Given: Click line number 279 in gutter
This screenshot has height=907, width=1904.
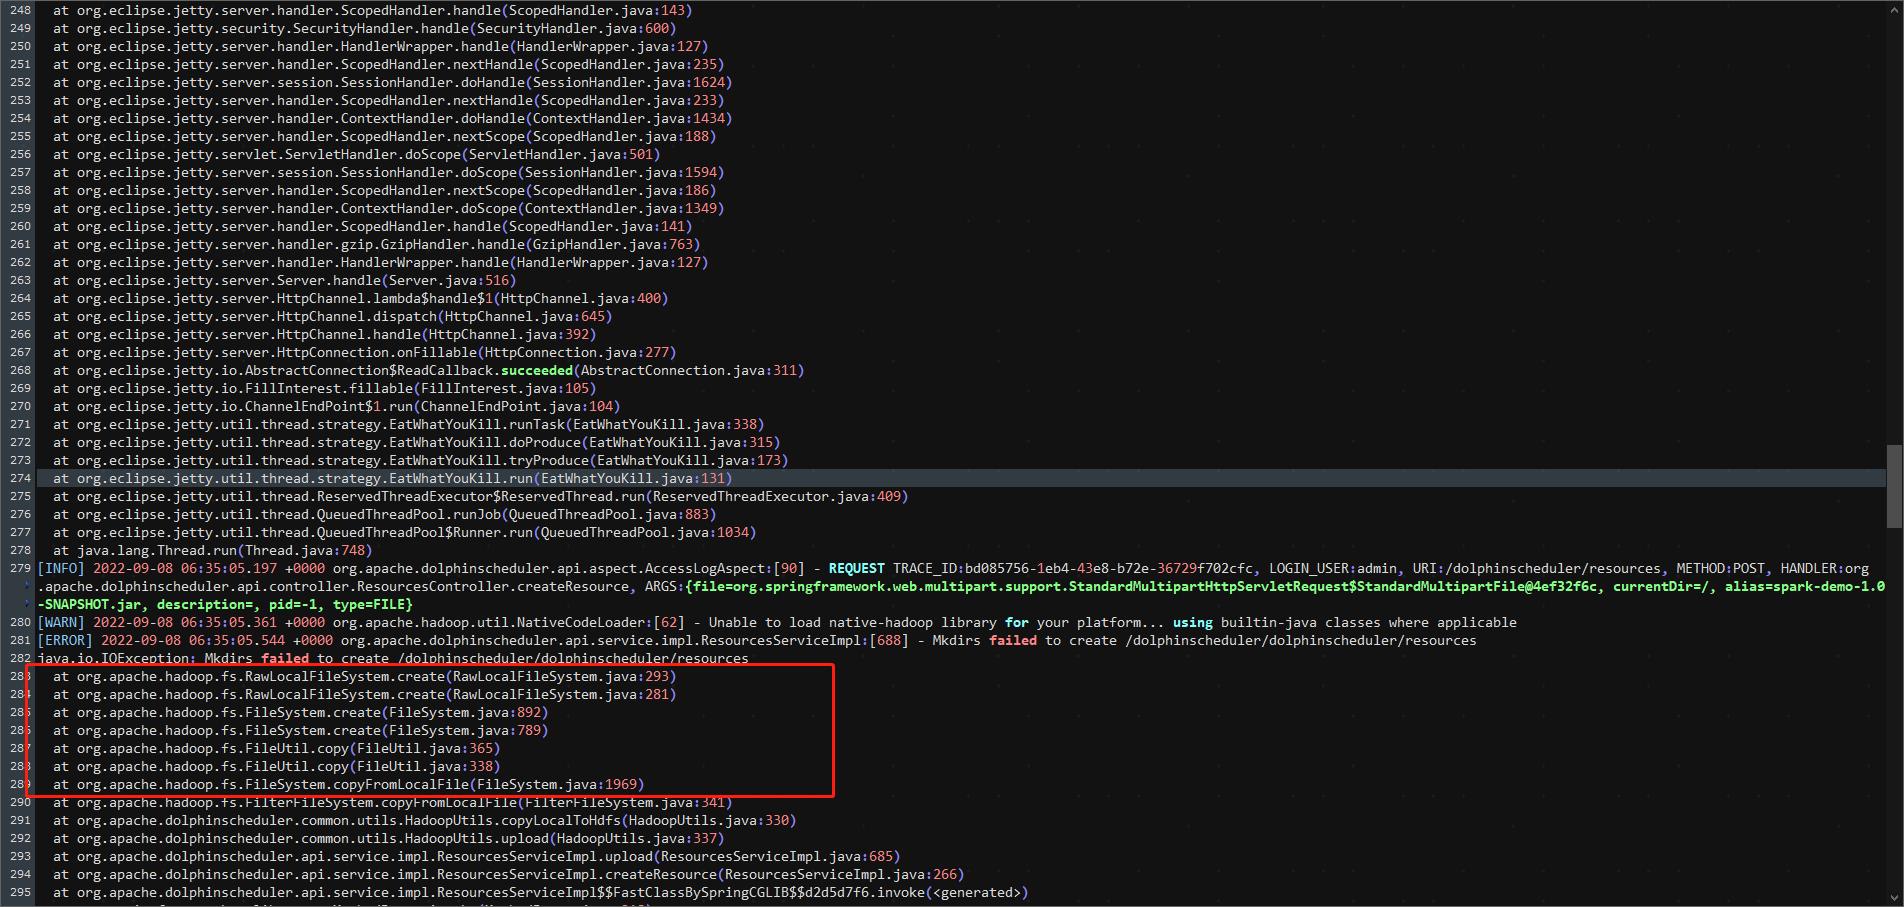Looking at the screenshot, I should coord(20,568).
